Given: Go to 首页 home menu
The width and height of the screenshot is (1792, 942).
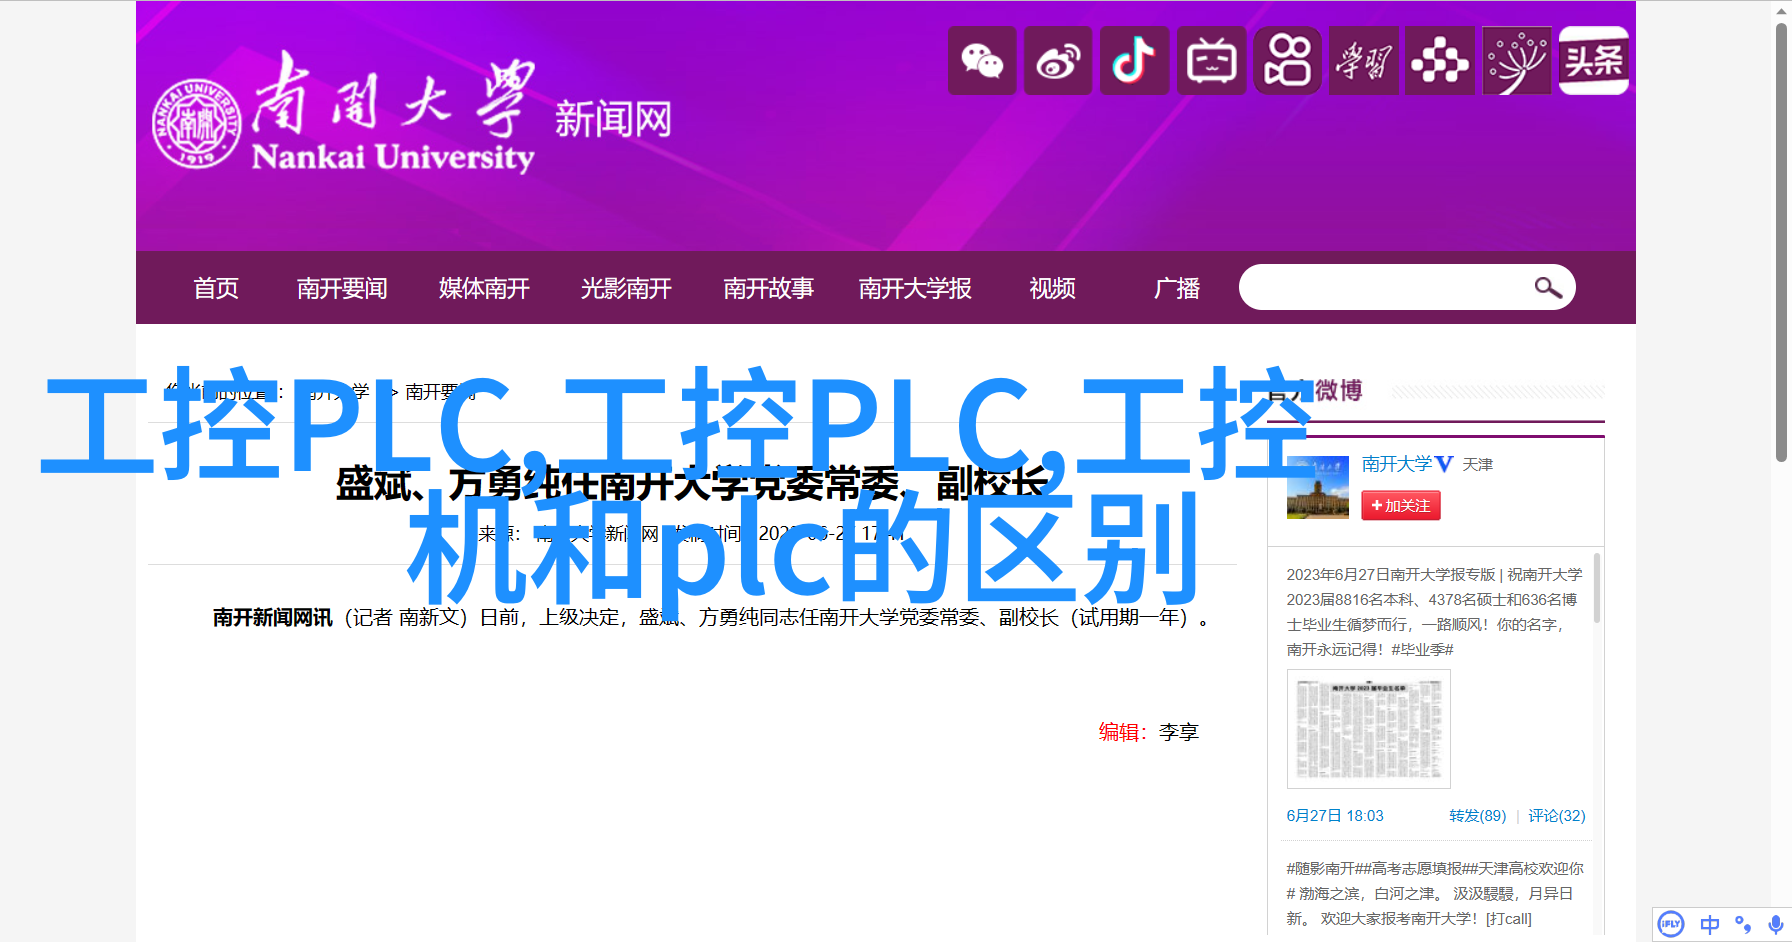Looking at the screenshot, I should point(216,289).
